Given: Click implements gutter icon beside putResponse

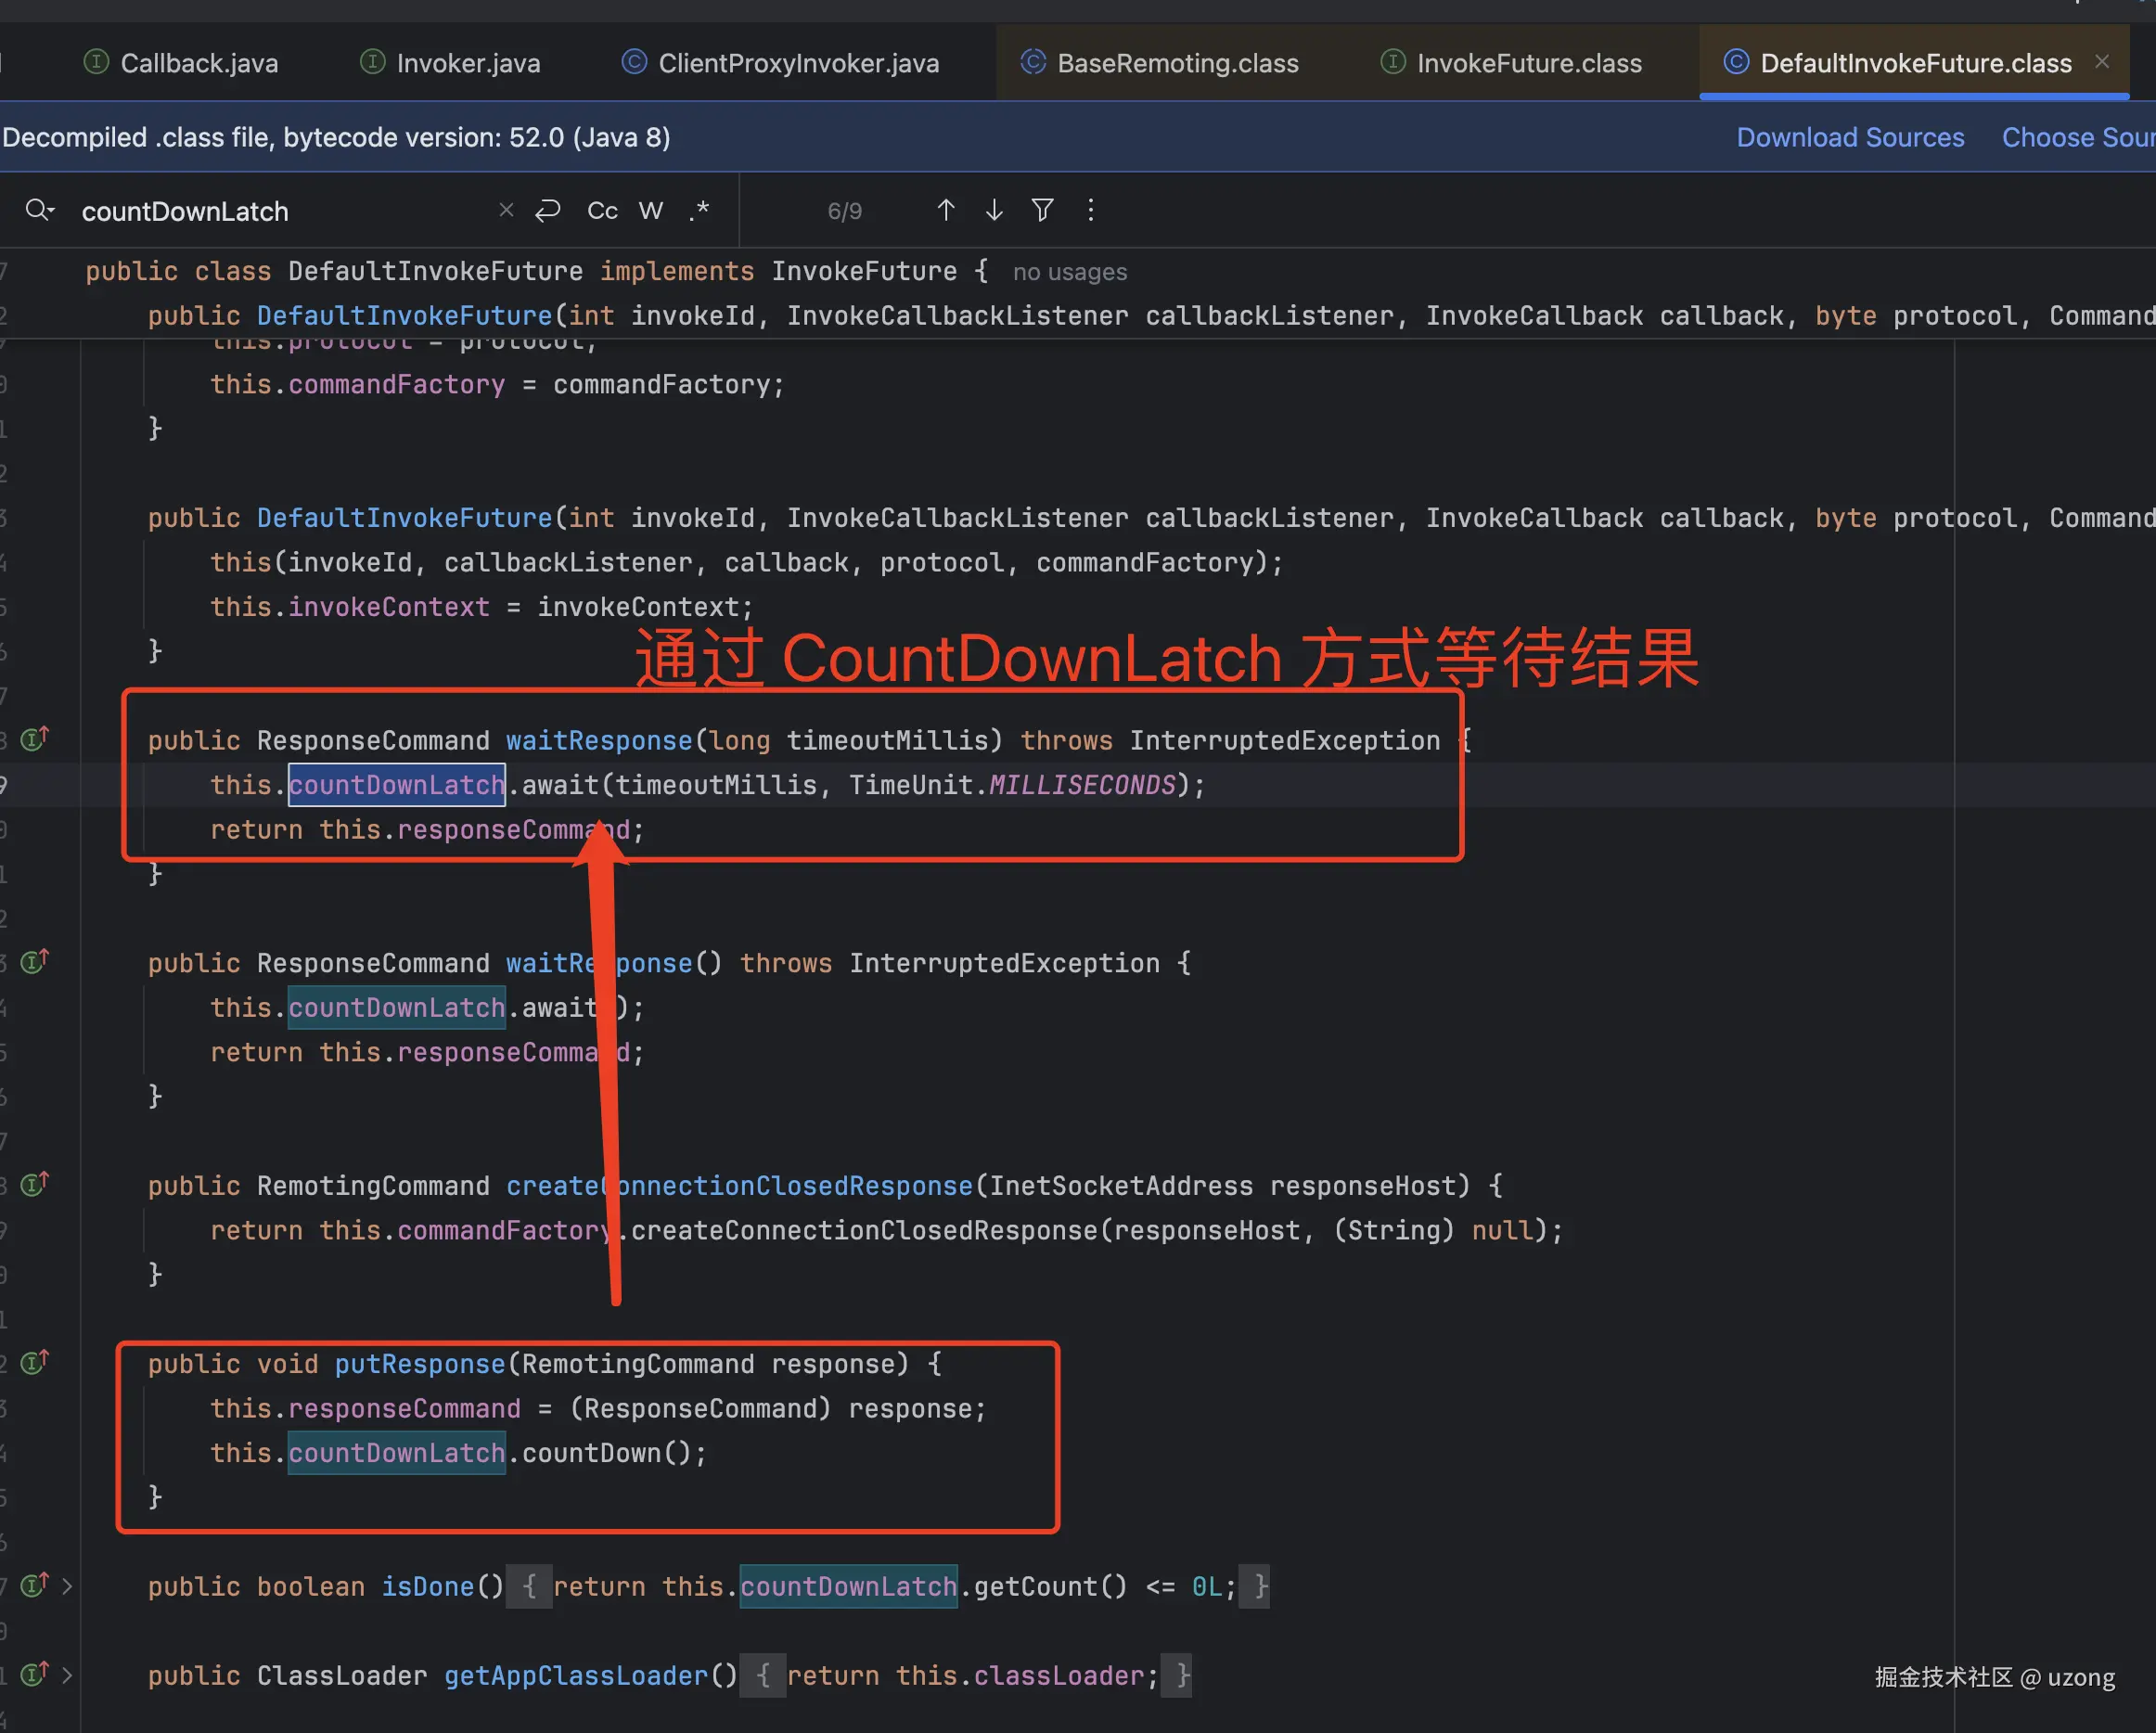Looking at the screenshot, I should pyautogui.click(x=34, y=1363).
